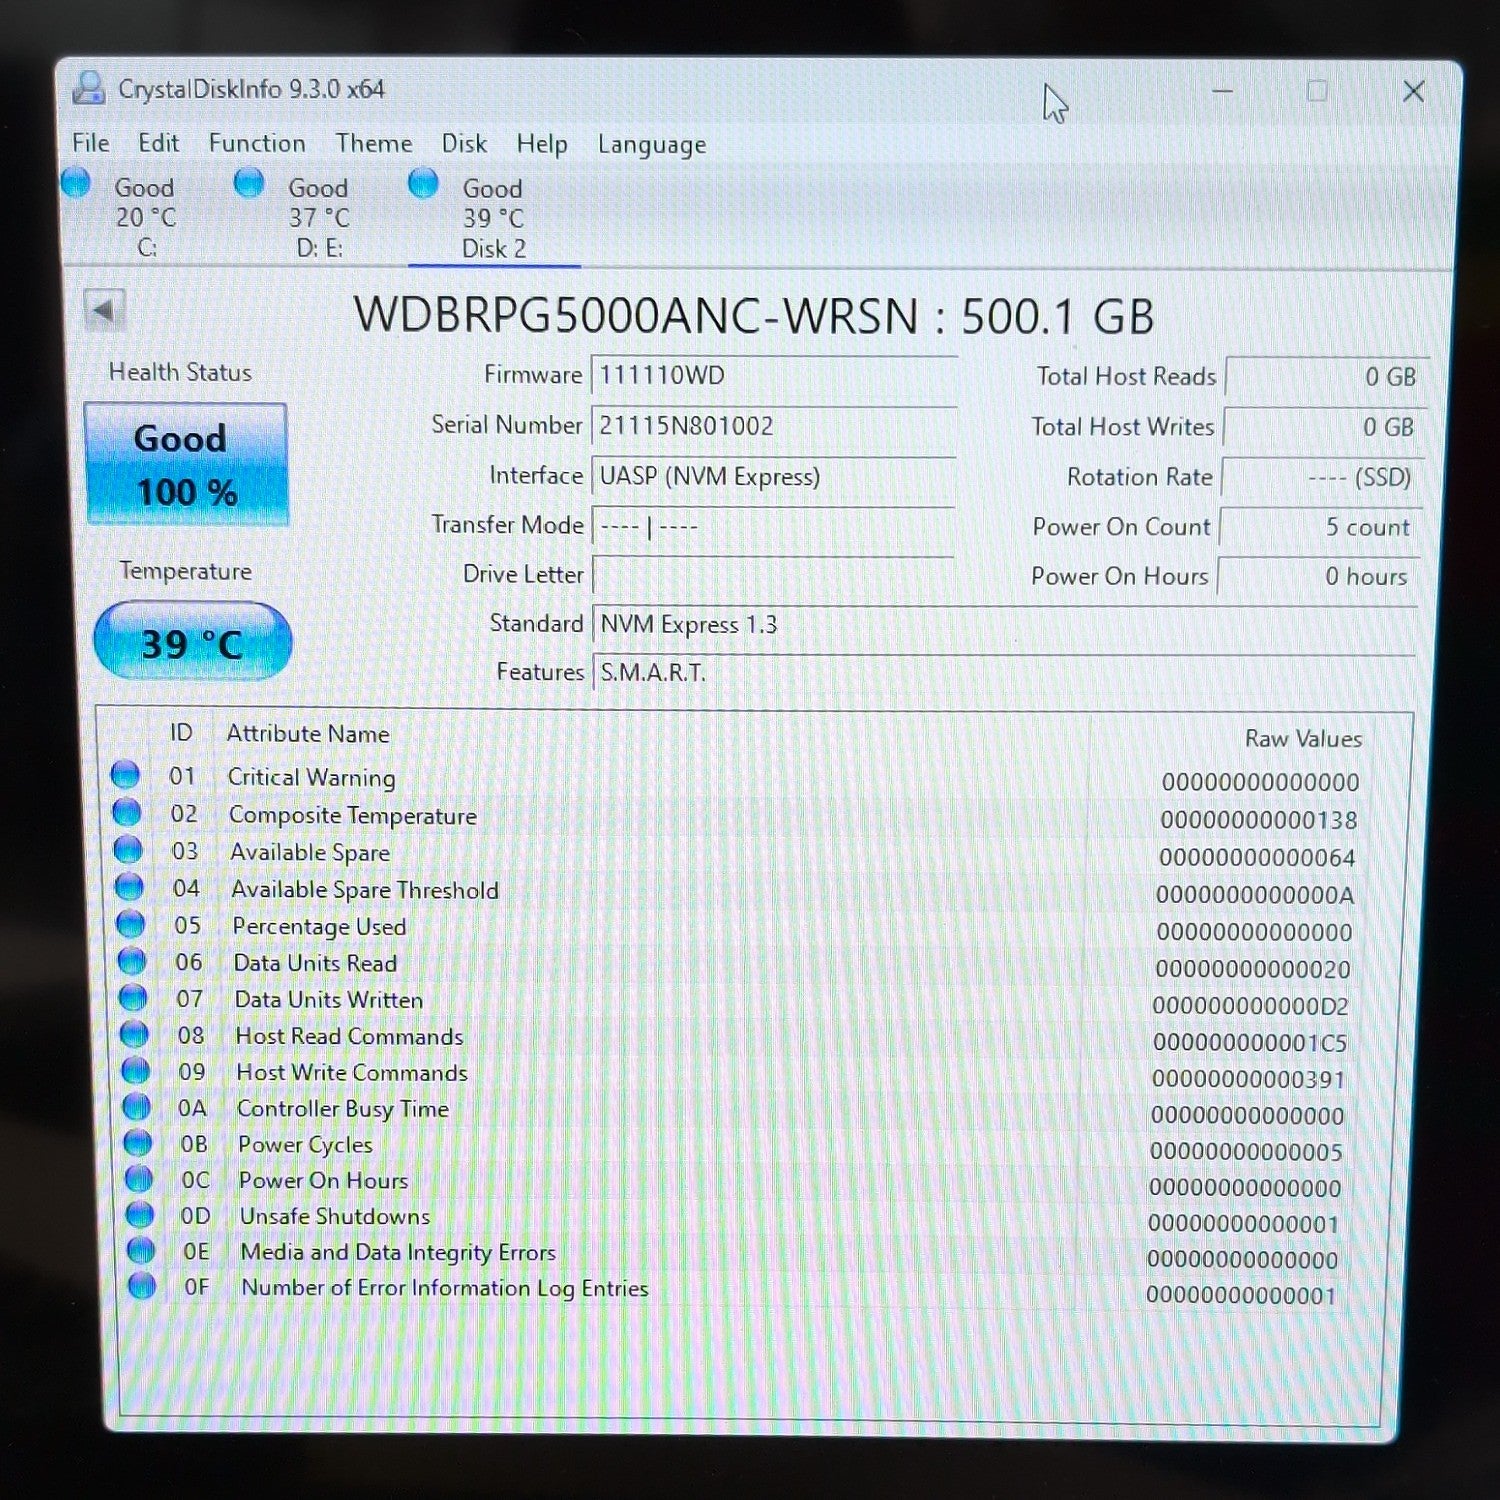
Task: Click status orb for Power Cycles row
Action: pyautogui.click(x=138, y=1142)
